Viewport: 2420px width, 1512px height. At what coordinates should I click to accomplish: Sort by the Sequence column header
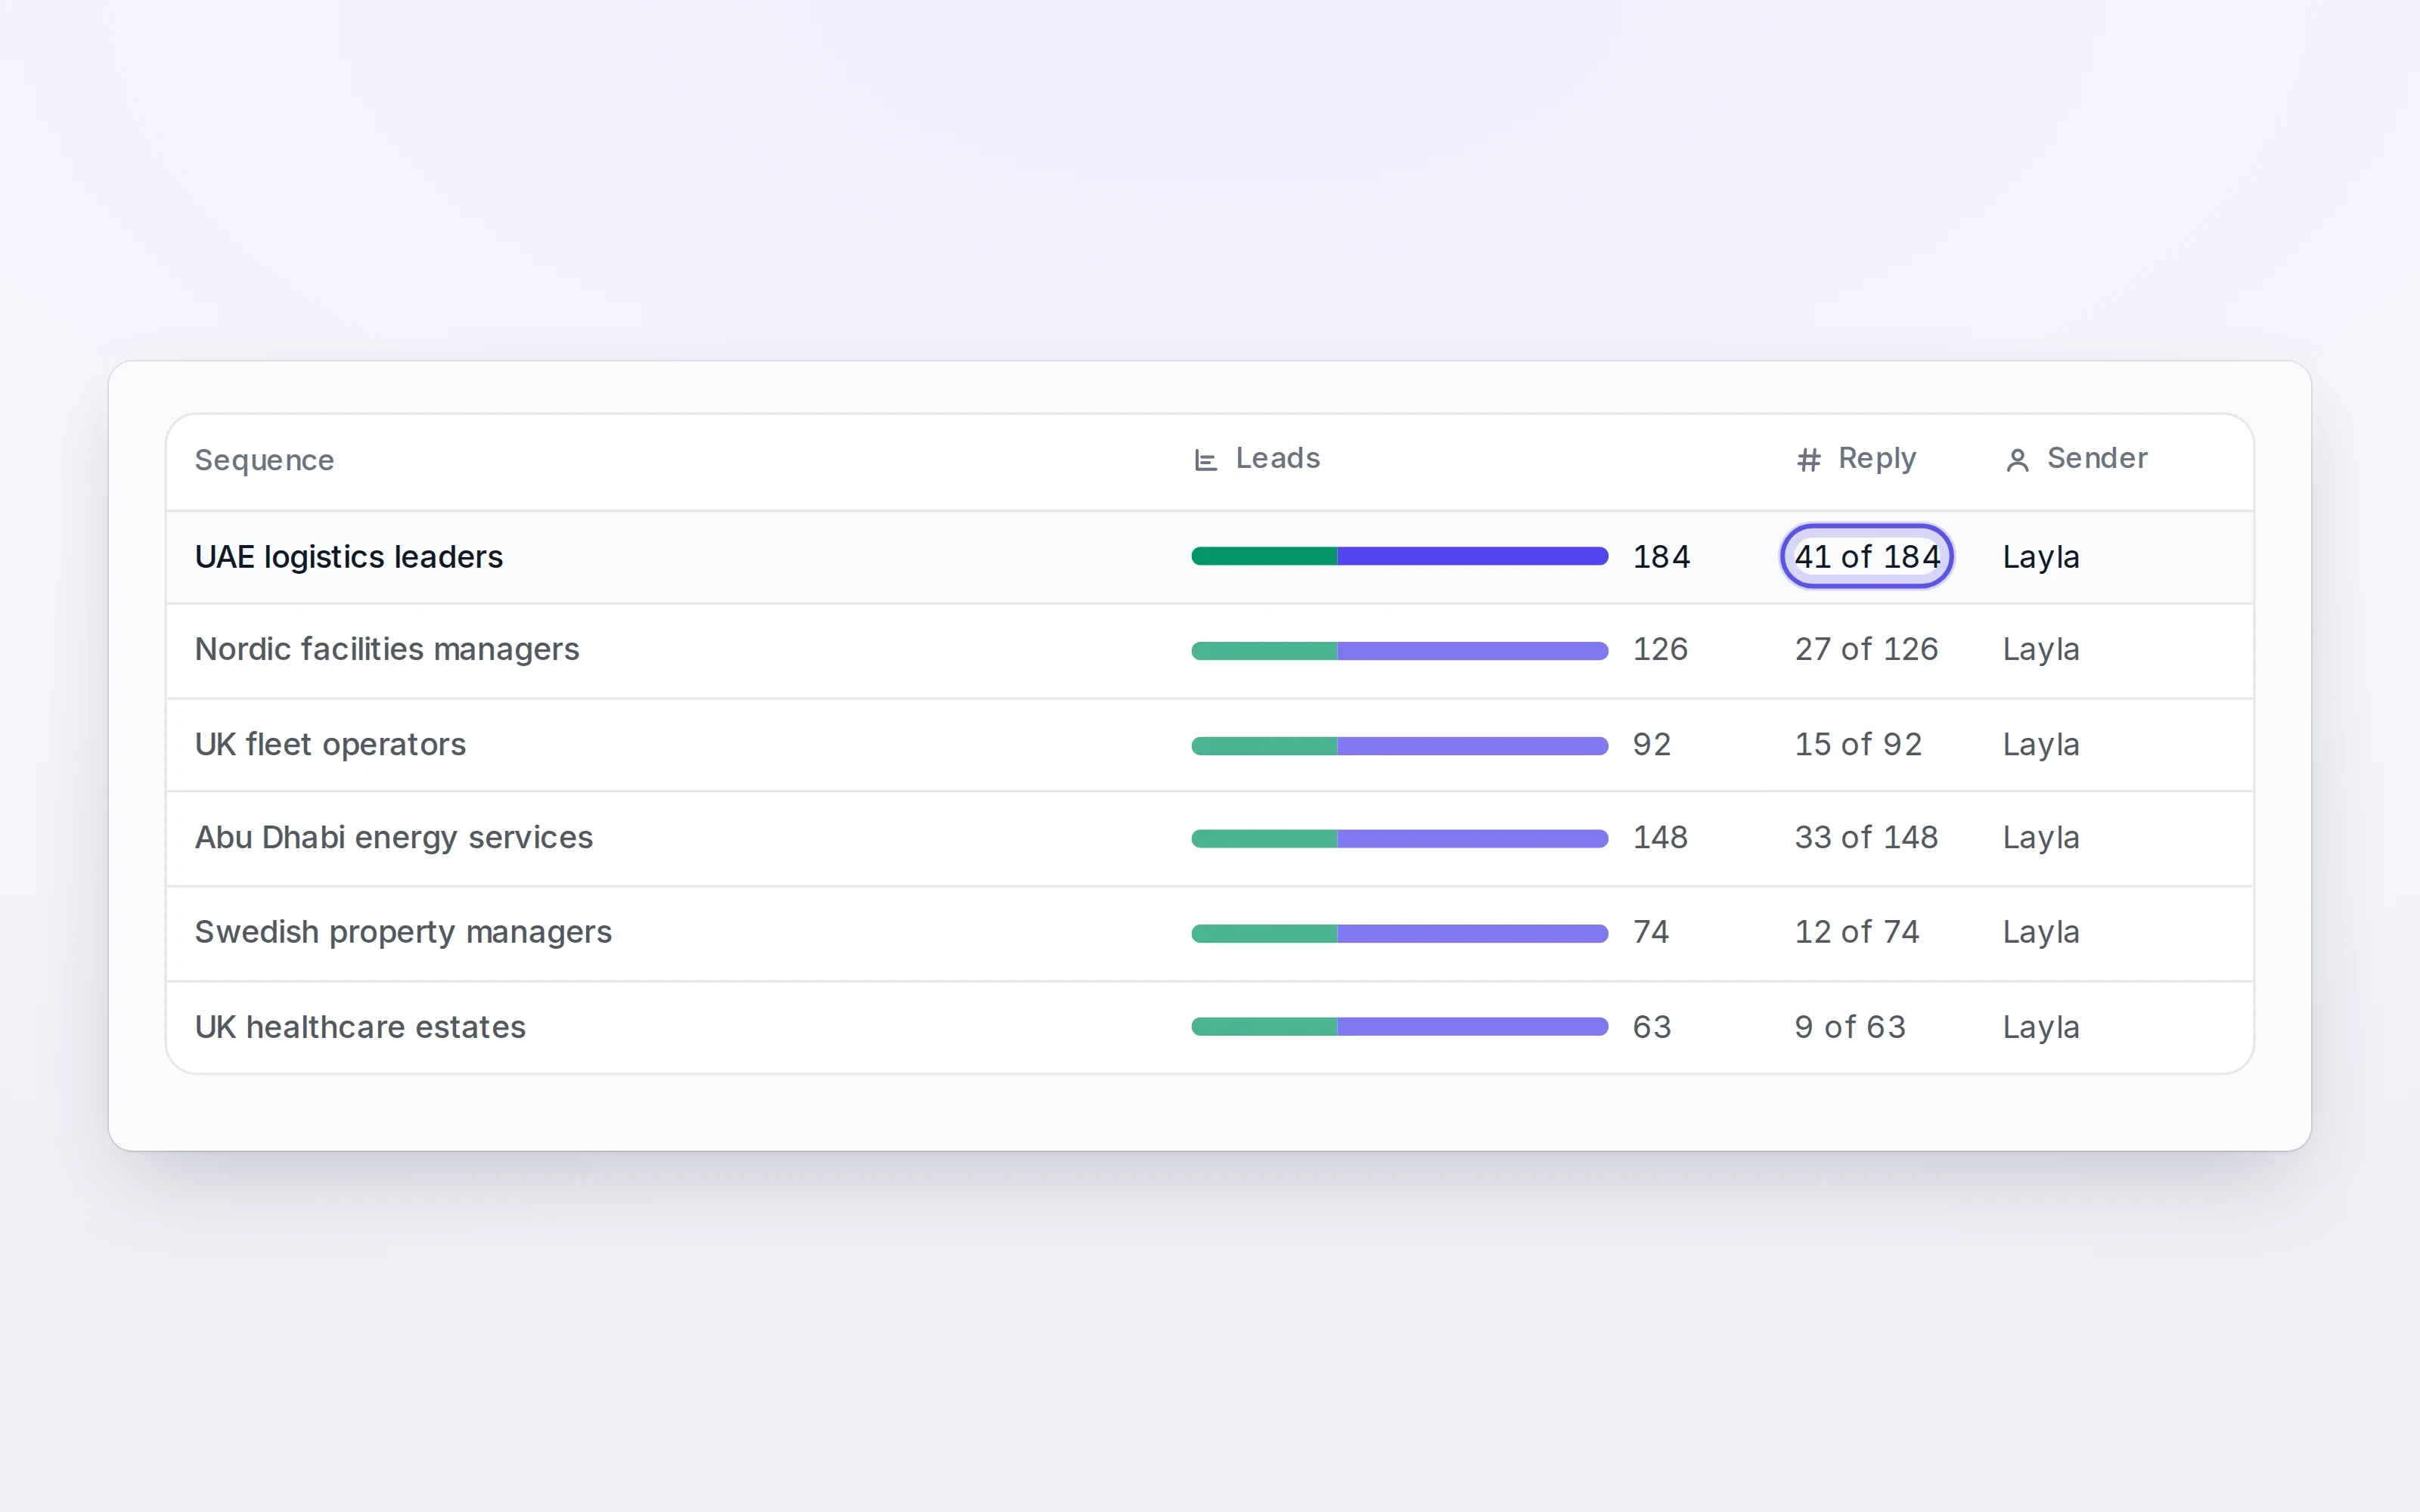264,460
